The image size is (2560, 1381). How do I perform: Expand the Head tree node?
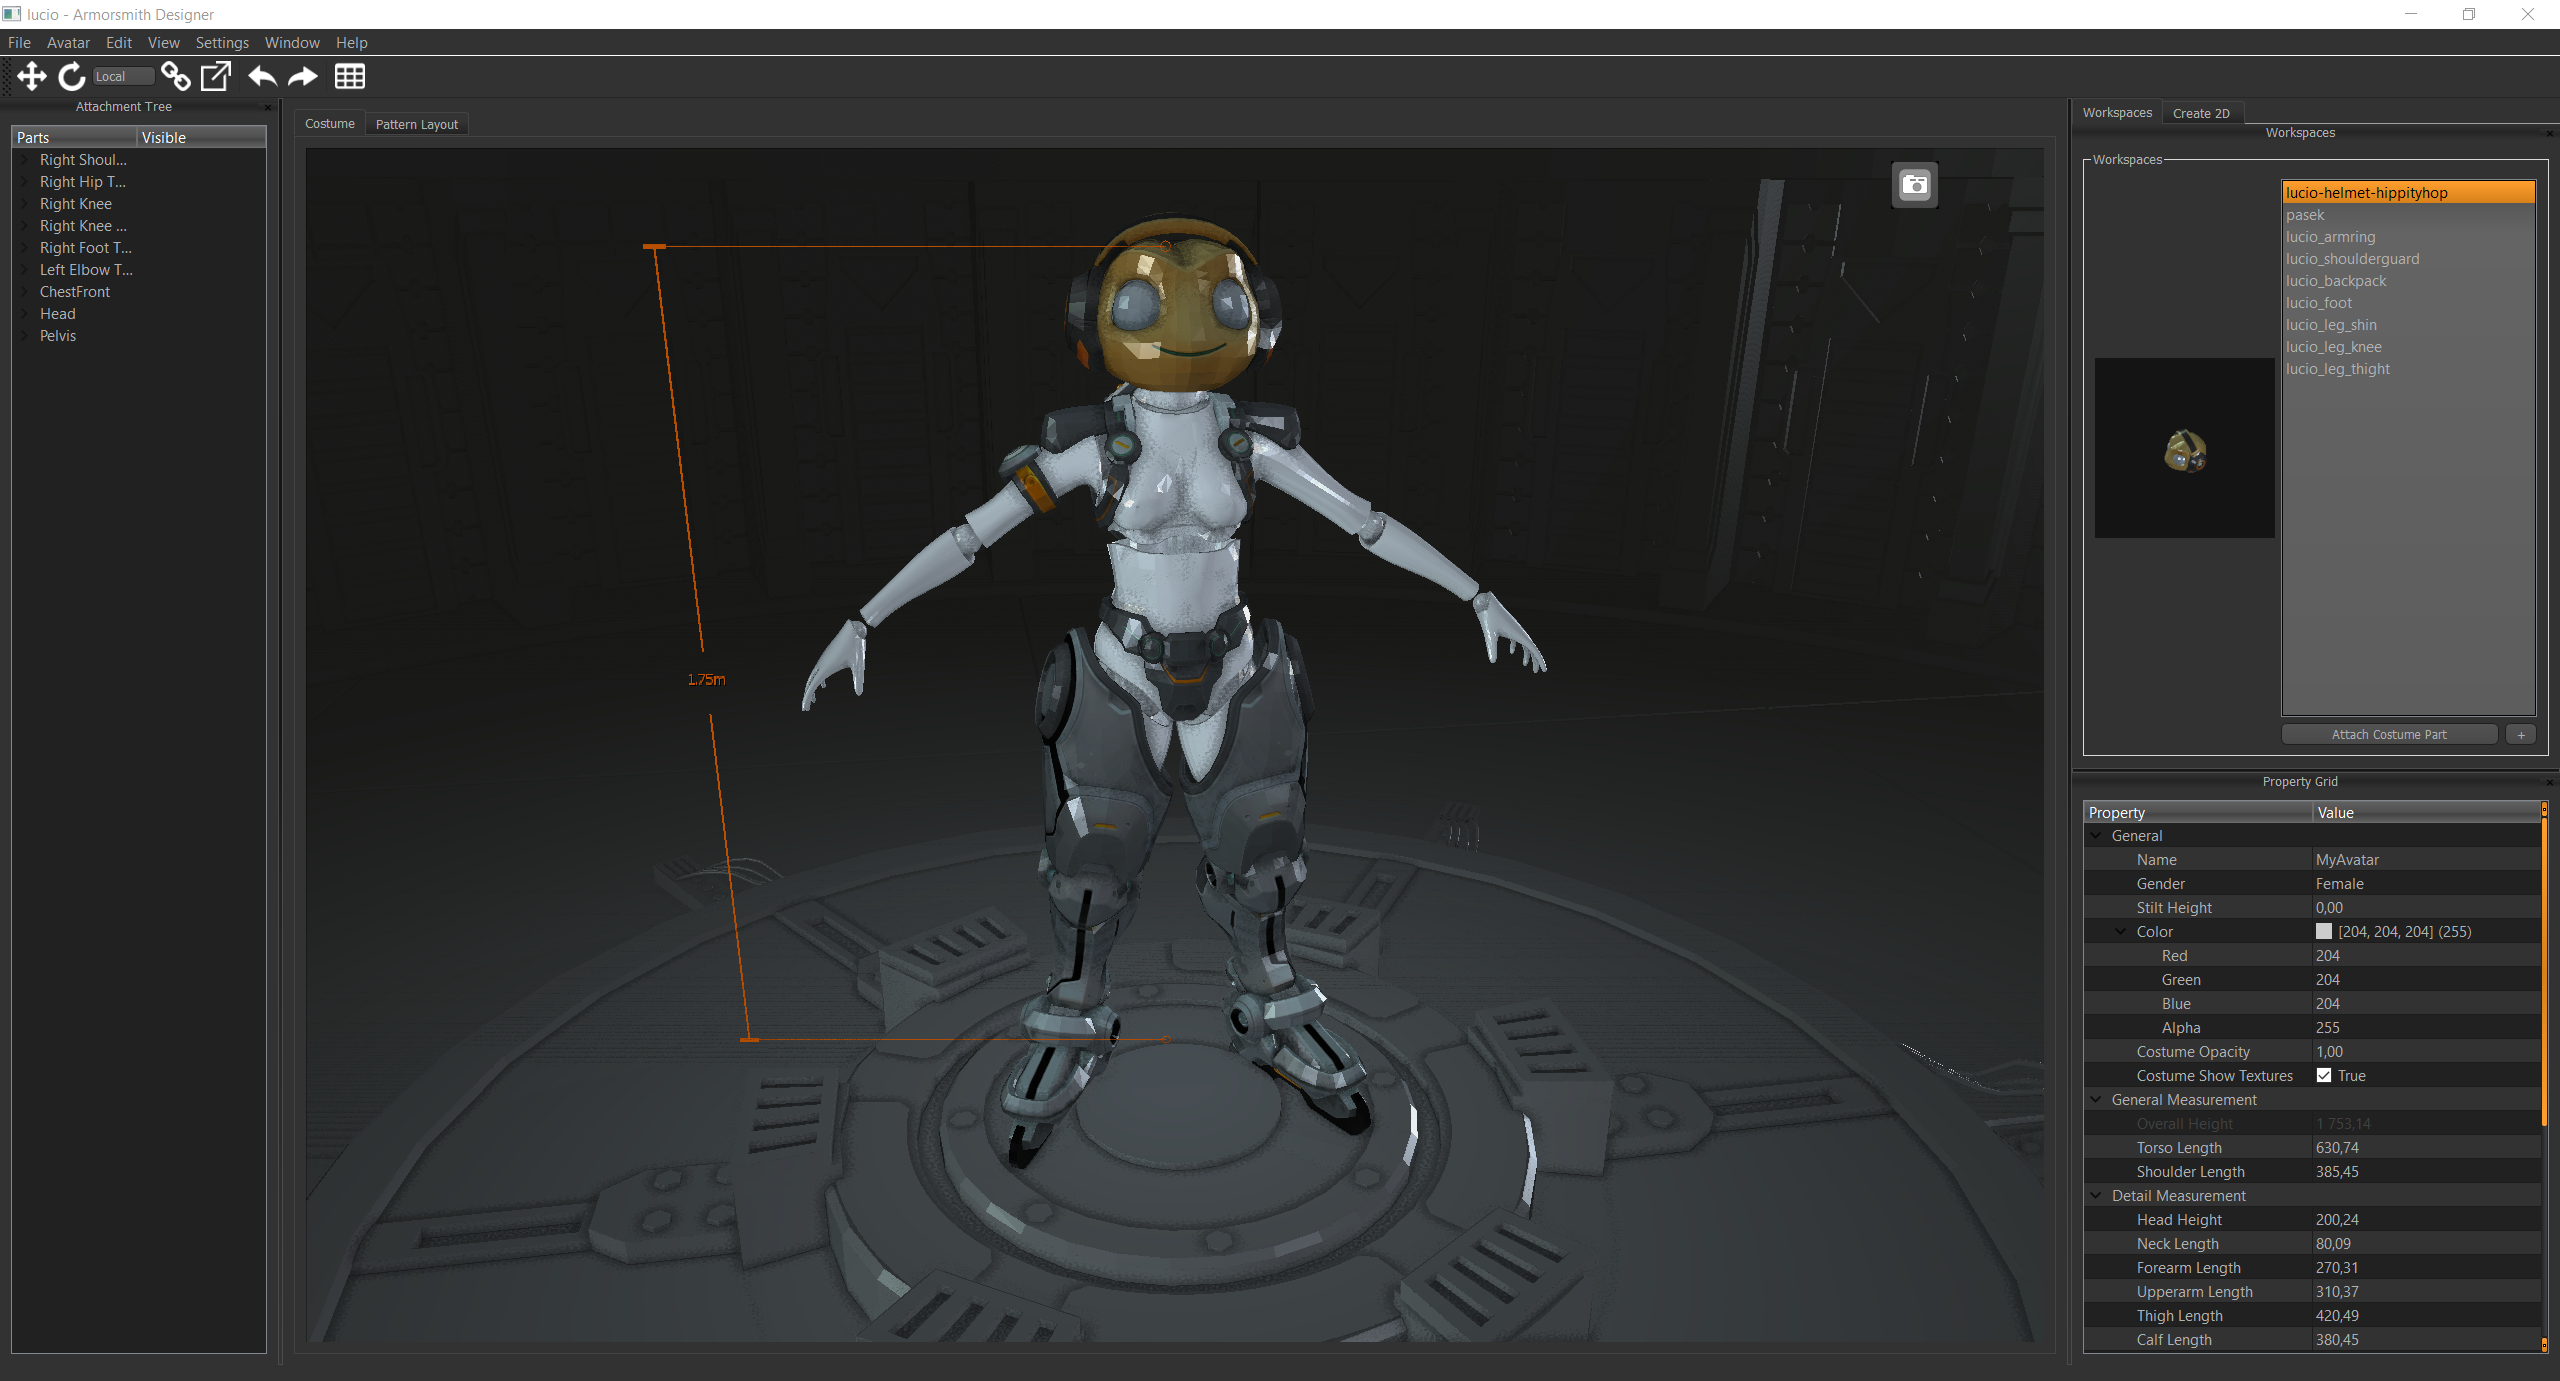[x=25, y=314]
